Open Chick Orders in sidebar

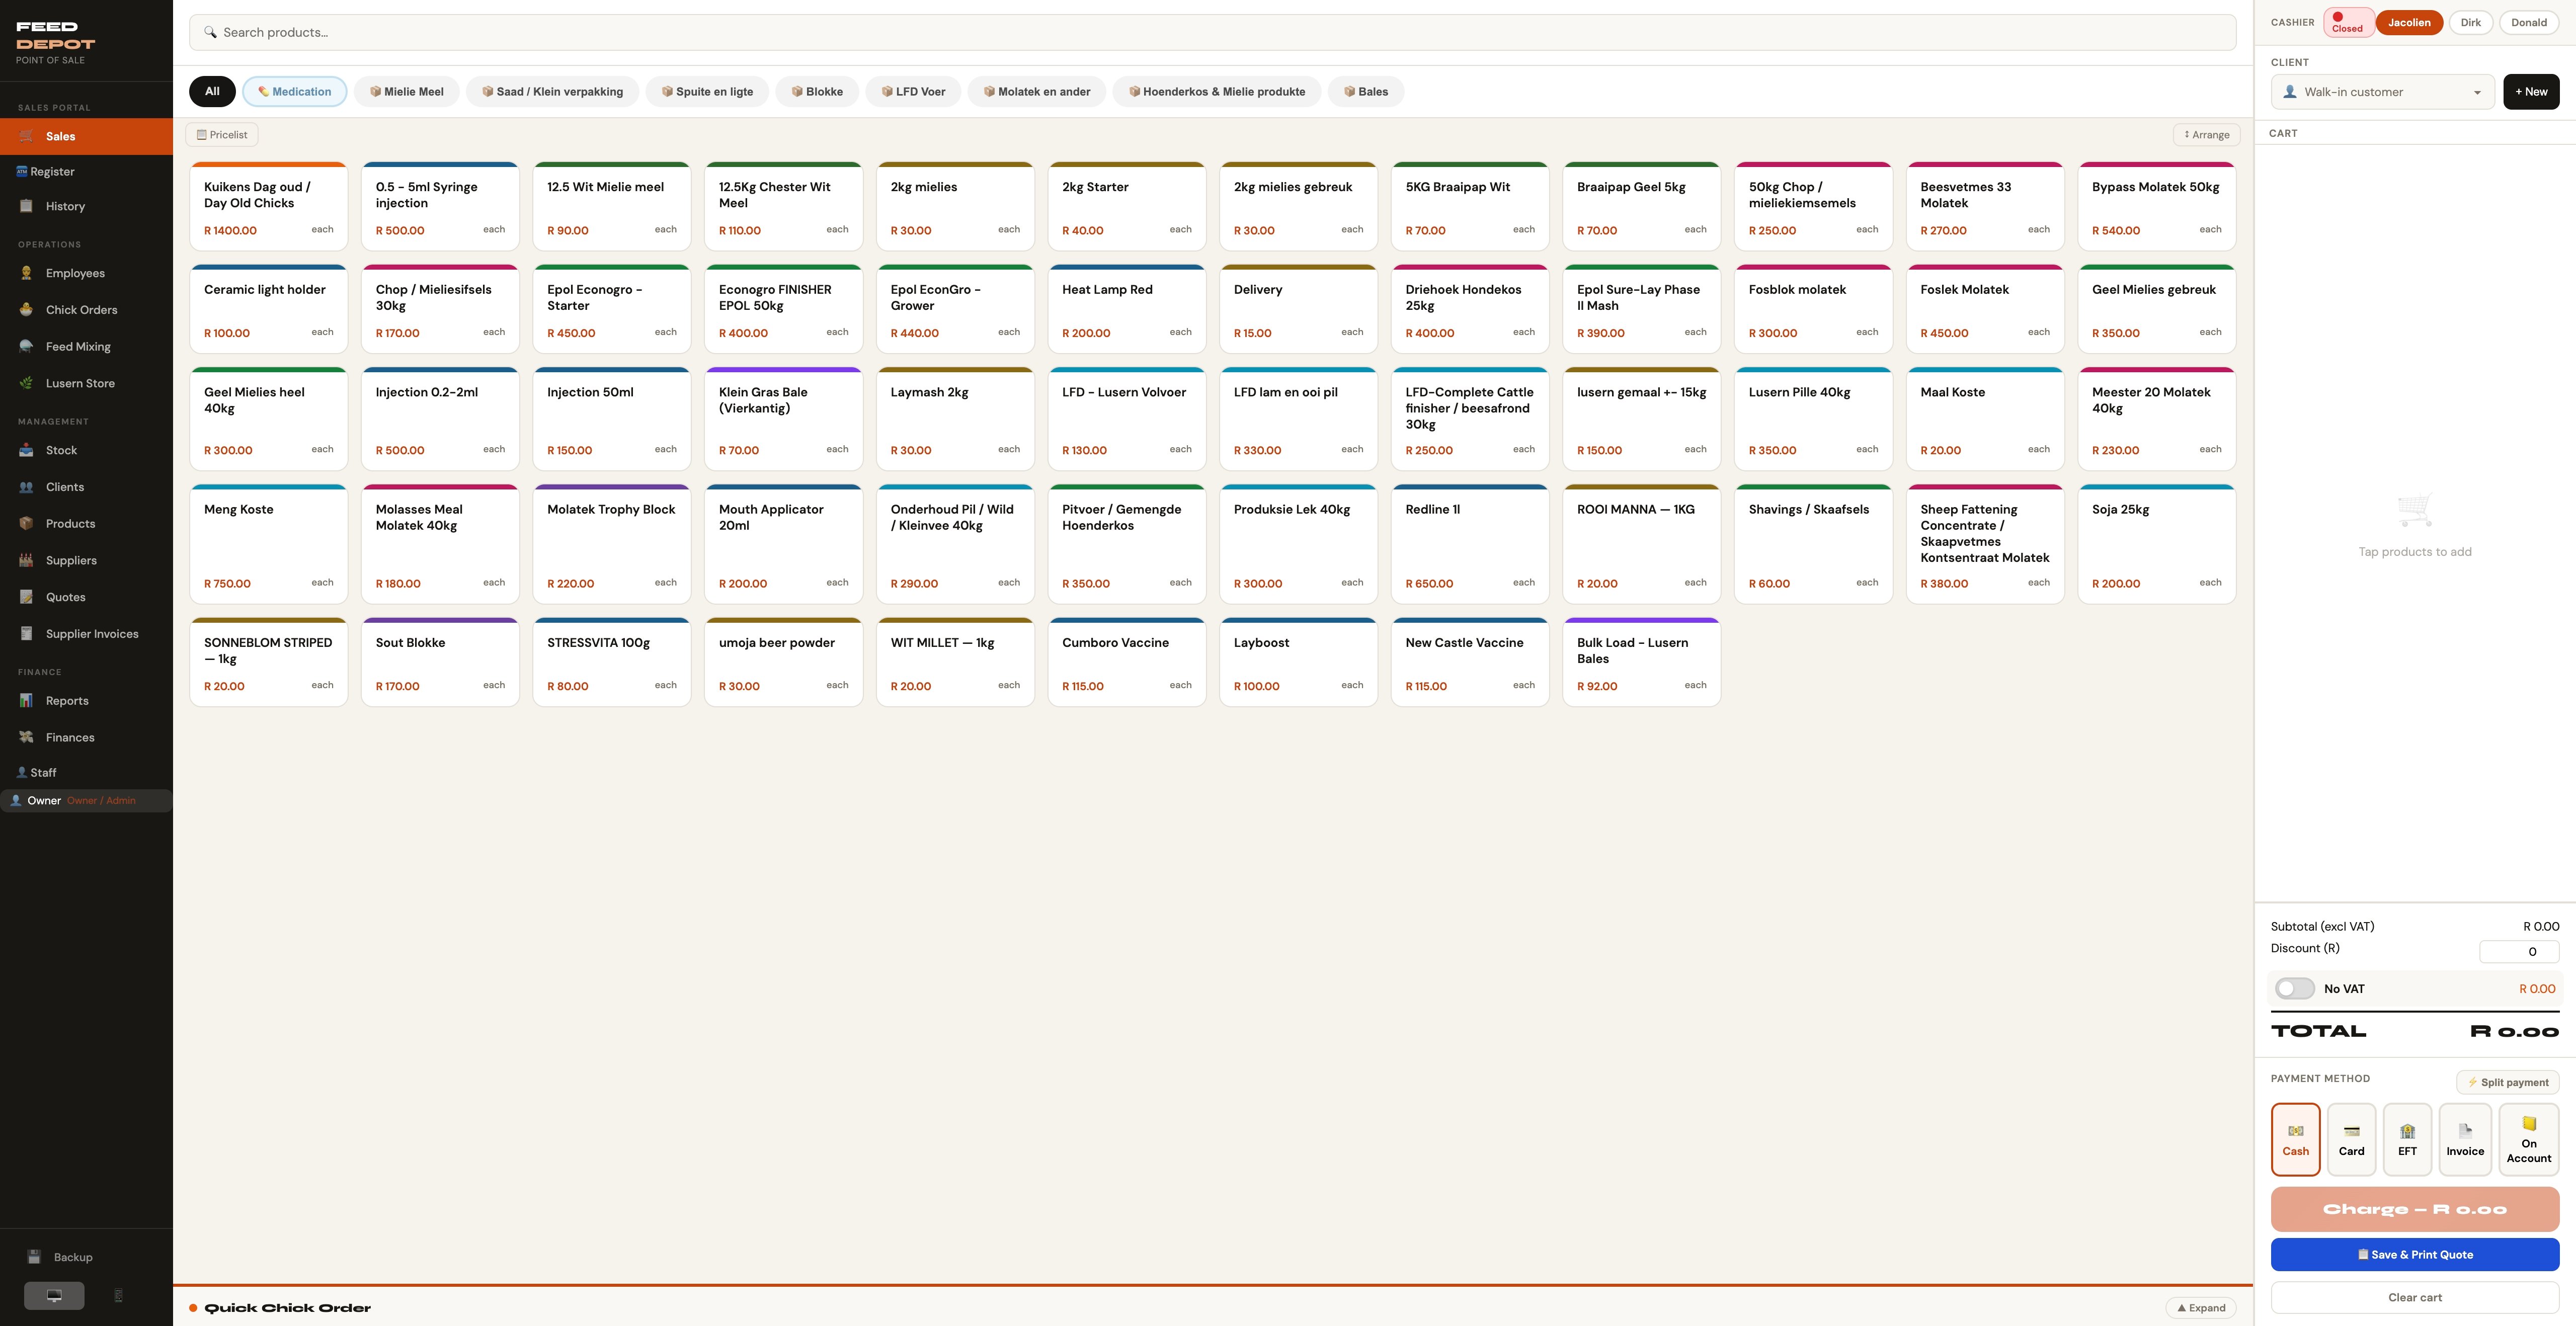81,310
